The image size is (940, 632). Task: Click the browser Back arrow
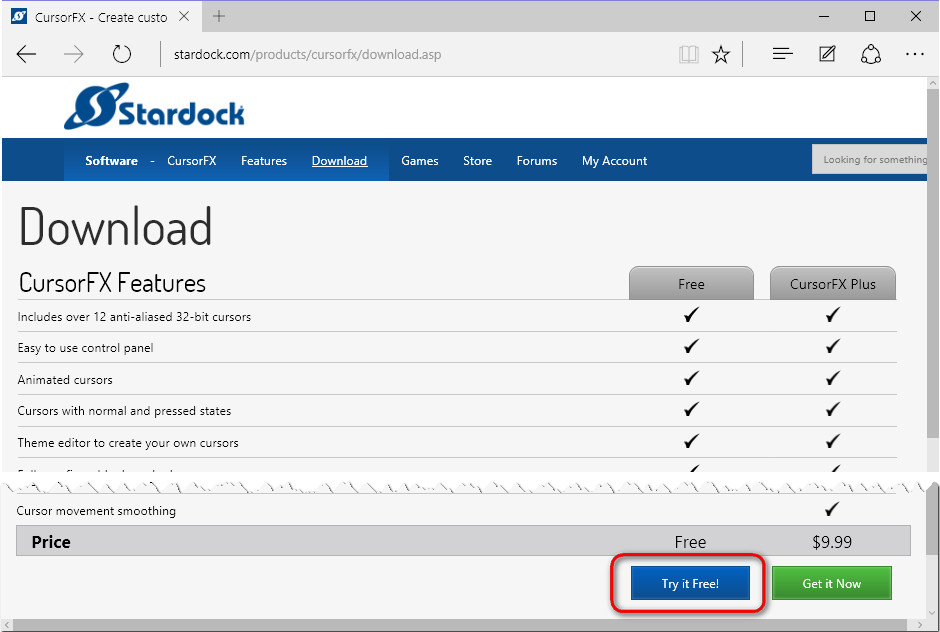[x=27, y=55]
